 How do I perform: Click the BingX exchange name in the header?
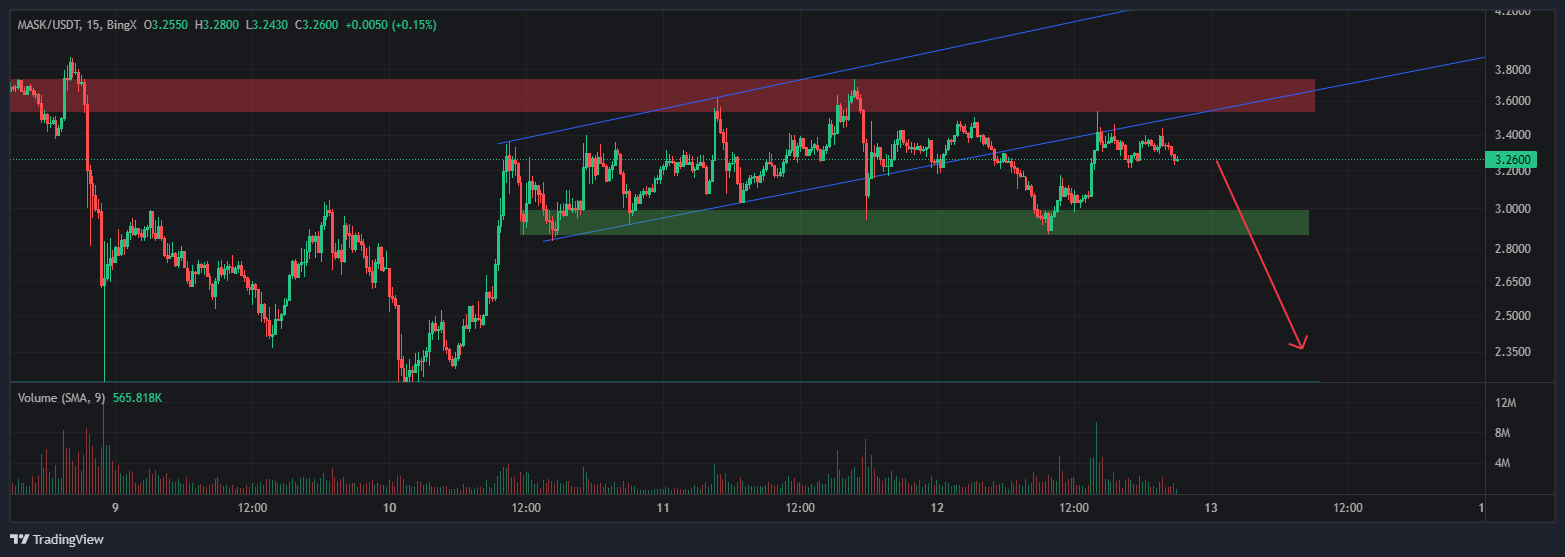(121, 24)
